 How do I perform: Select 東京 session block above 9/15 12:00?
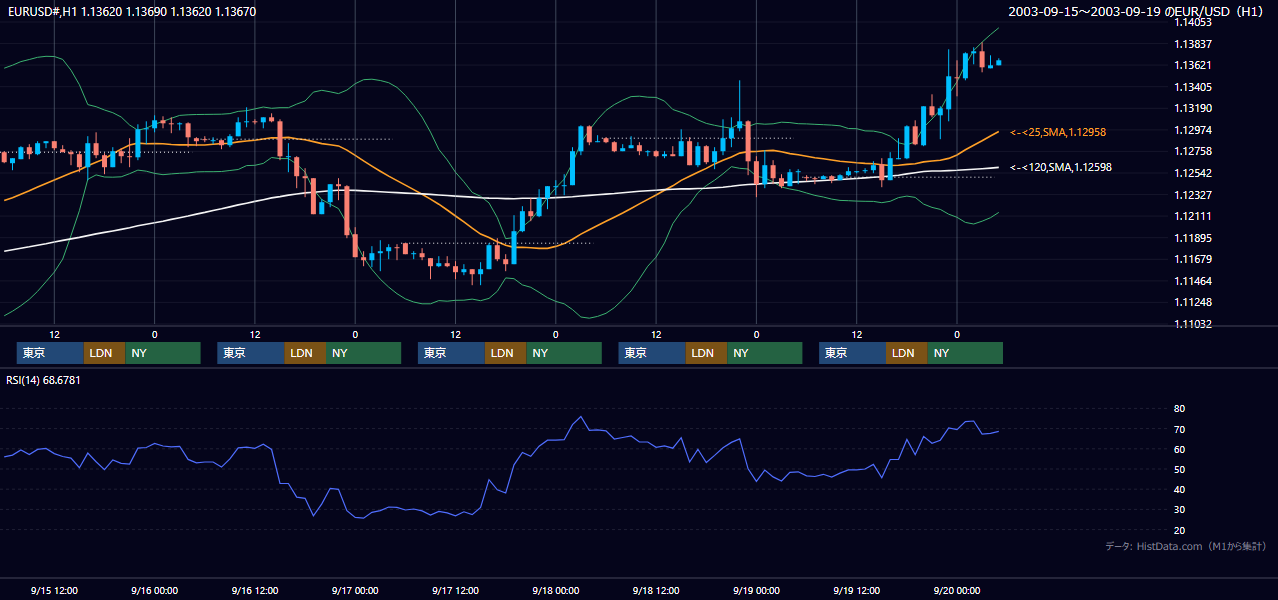[50, 353]
